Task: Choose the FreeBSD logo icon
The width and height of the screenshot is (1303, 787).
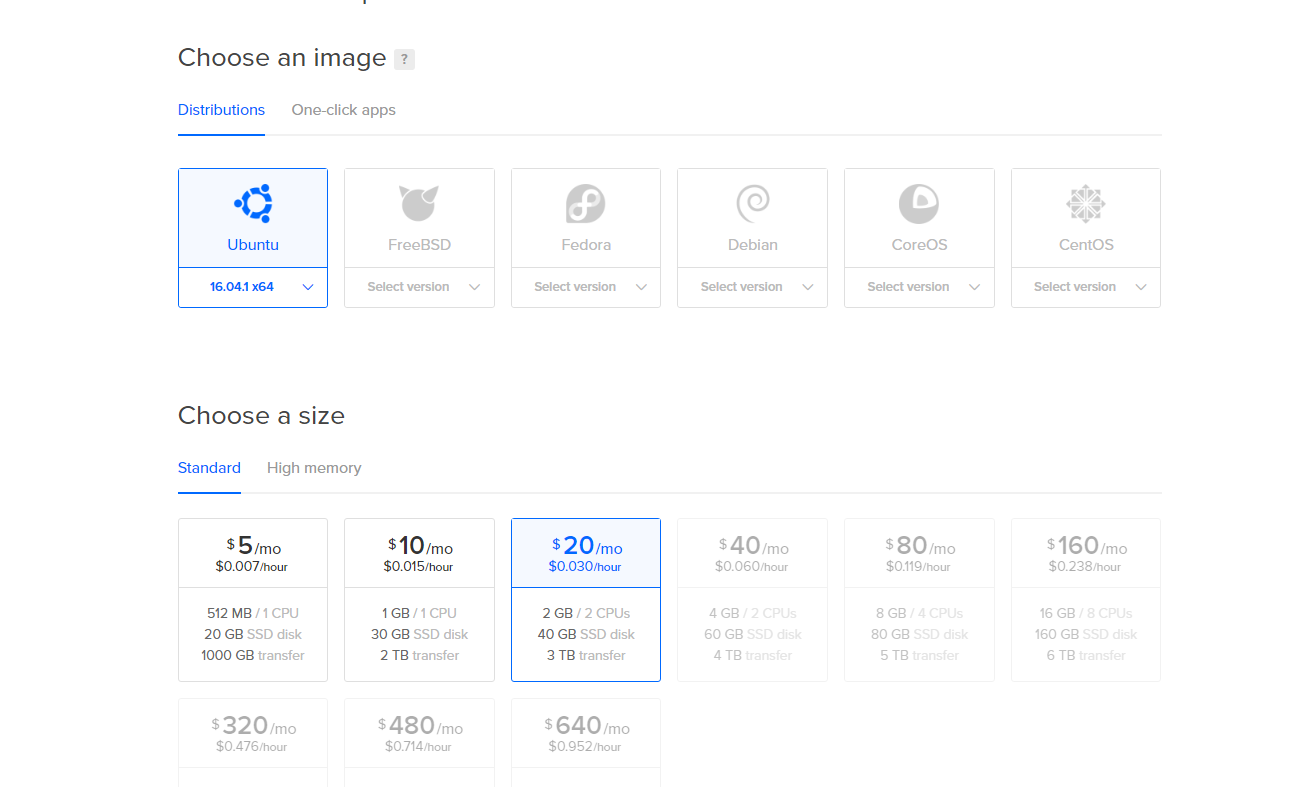Action: (419, 204)
